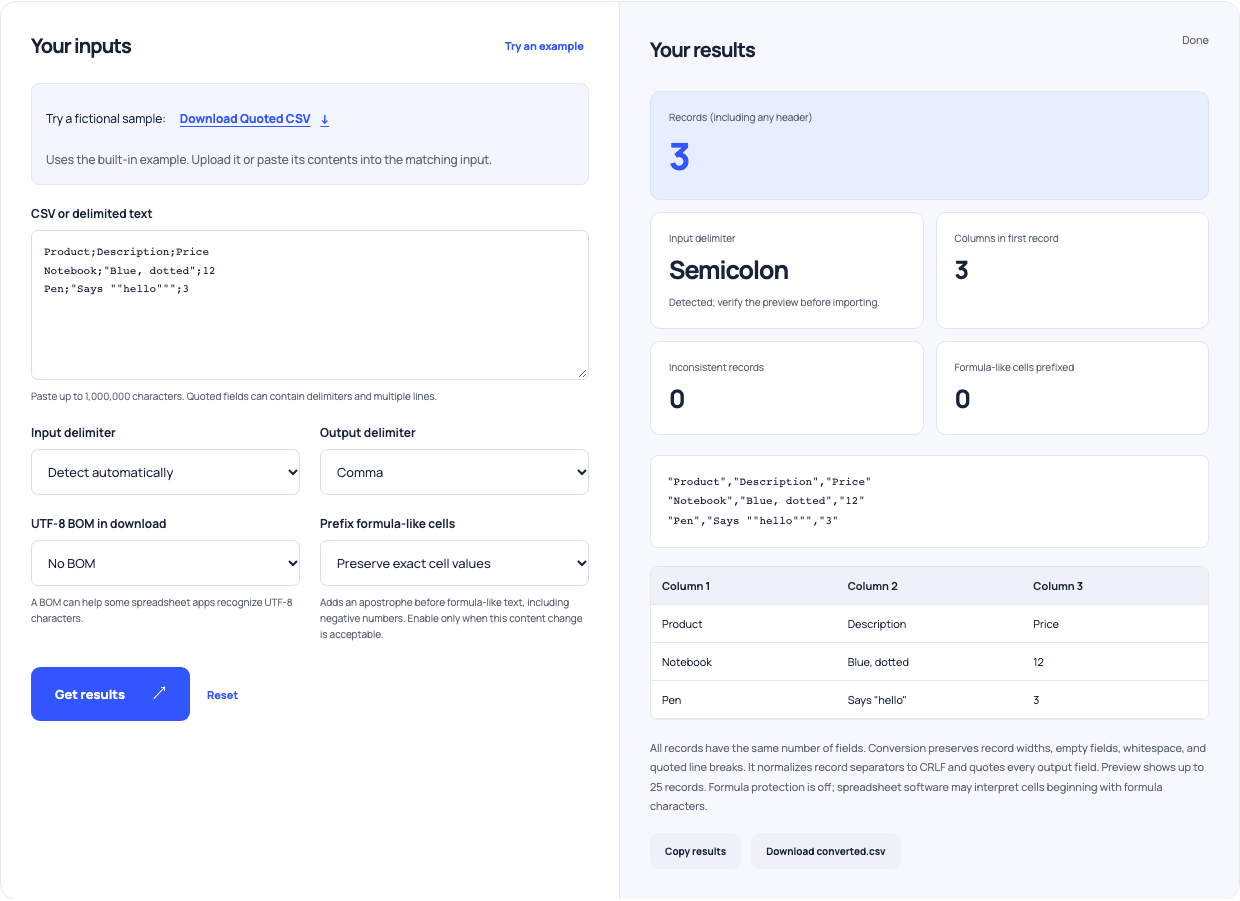The width and height of the screenshot is (1240, 901).
Task: Click the Get results button
Action: pyautogui.click(x=110, y=694)
